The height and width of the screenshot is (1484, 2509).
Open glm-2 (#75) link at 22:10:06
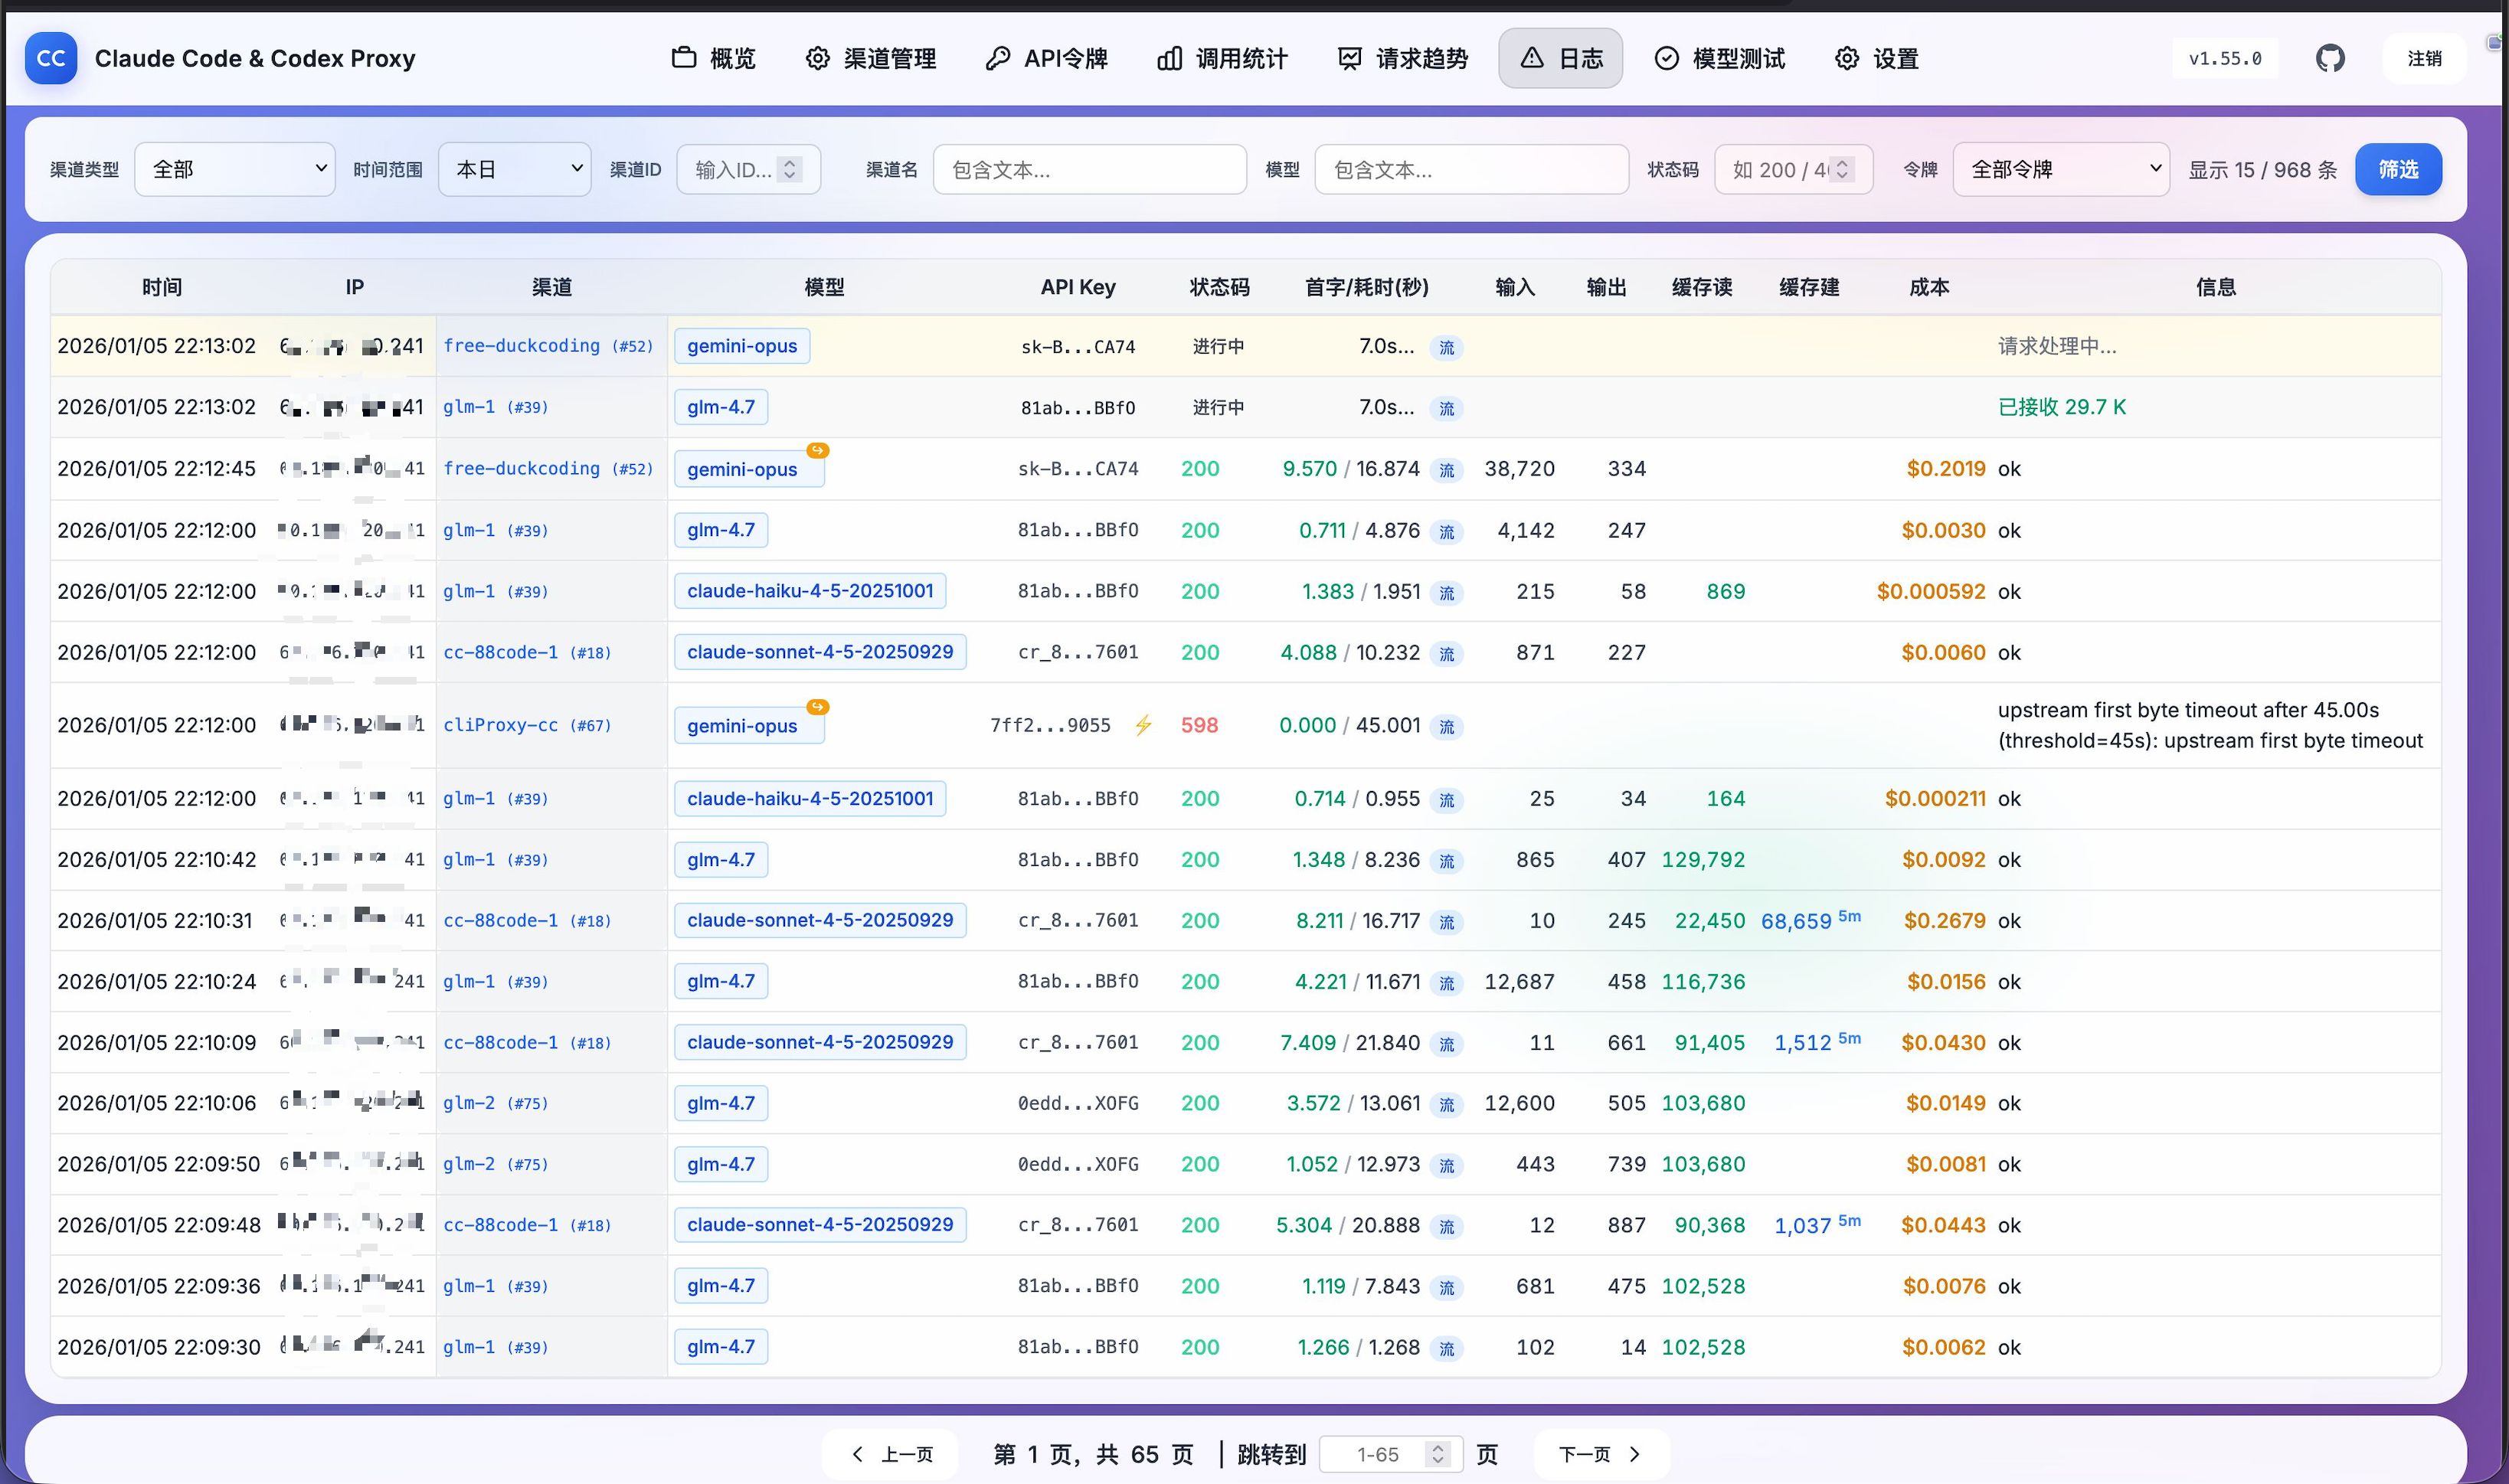tap(495, 1103)
